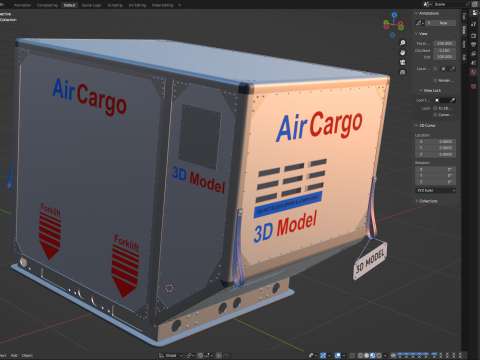Toggle the camera view icon
This screenshot has height=360, width=480.
point(403,62)
